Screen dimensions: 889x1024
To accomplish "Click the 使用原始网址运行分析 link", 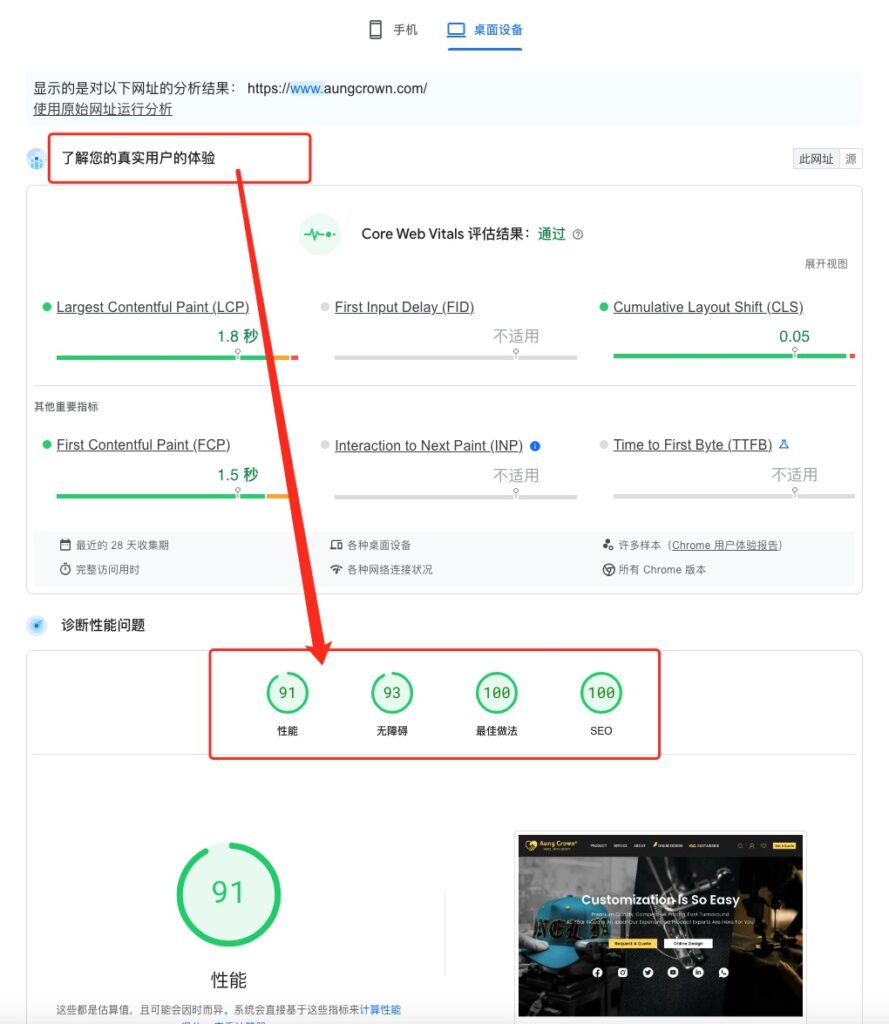I will [102, 109].
